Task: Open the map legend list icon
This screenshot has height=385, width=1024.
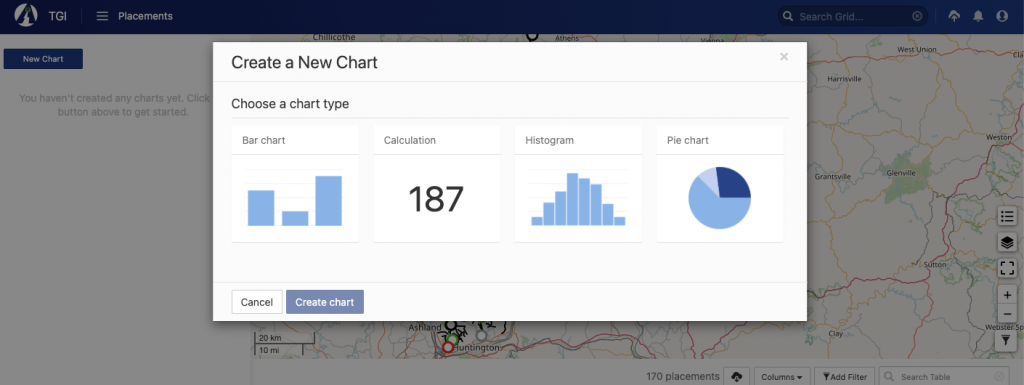Action: pyautogui.click(x=1007, y=217)
